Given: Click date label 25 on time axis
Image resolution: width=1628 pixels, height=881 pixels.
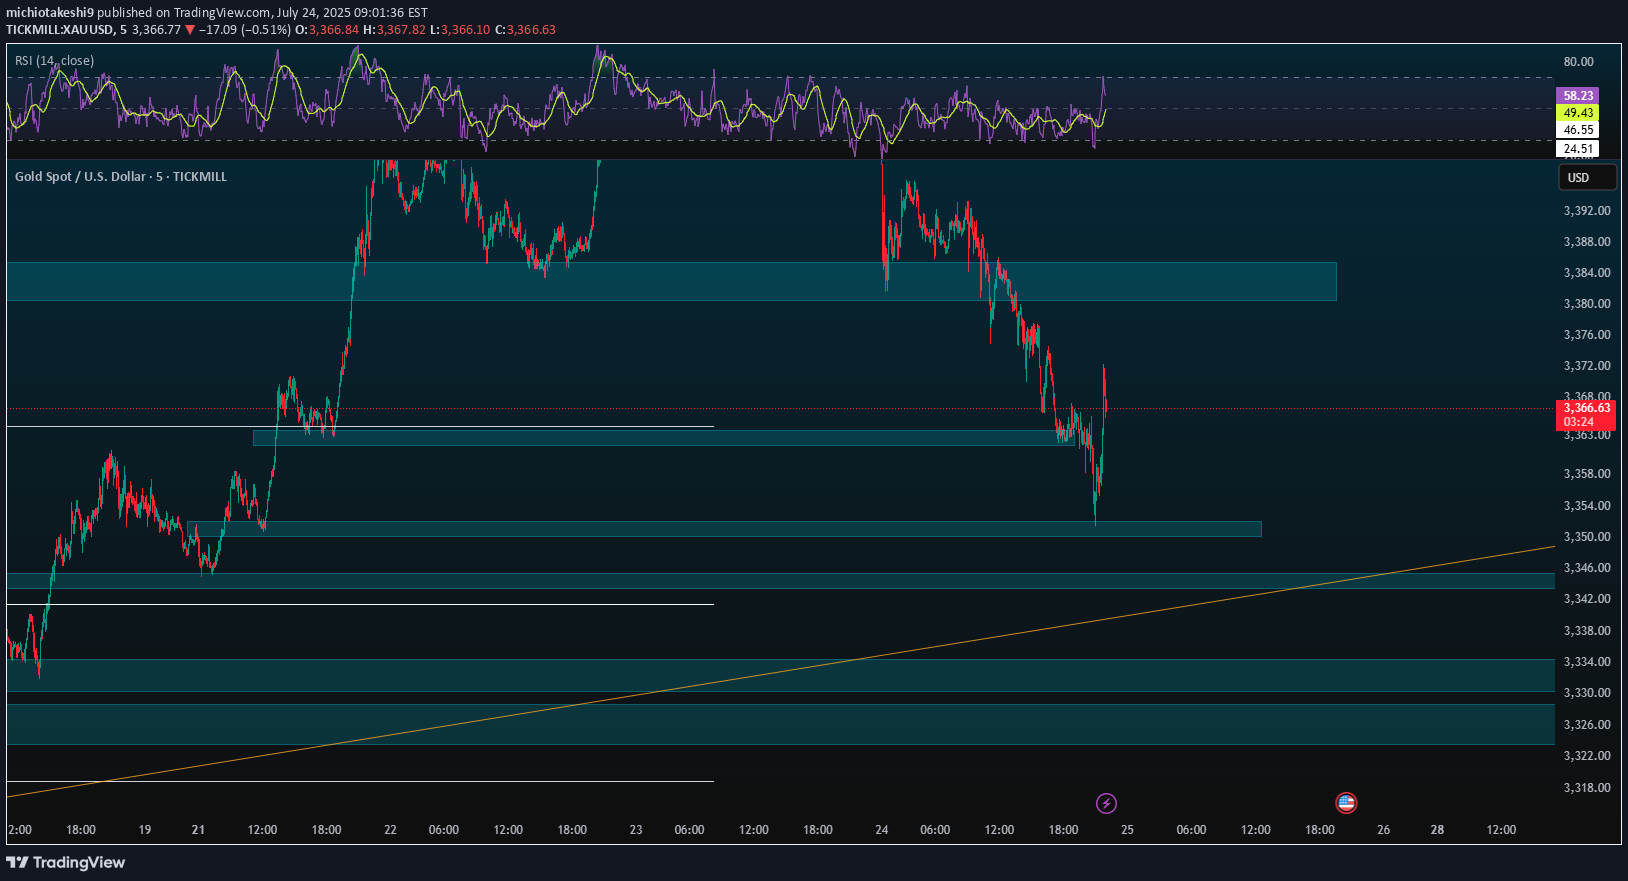Looking at the screenshot, I should tap(1127, 830).
